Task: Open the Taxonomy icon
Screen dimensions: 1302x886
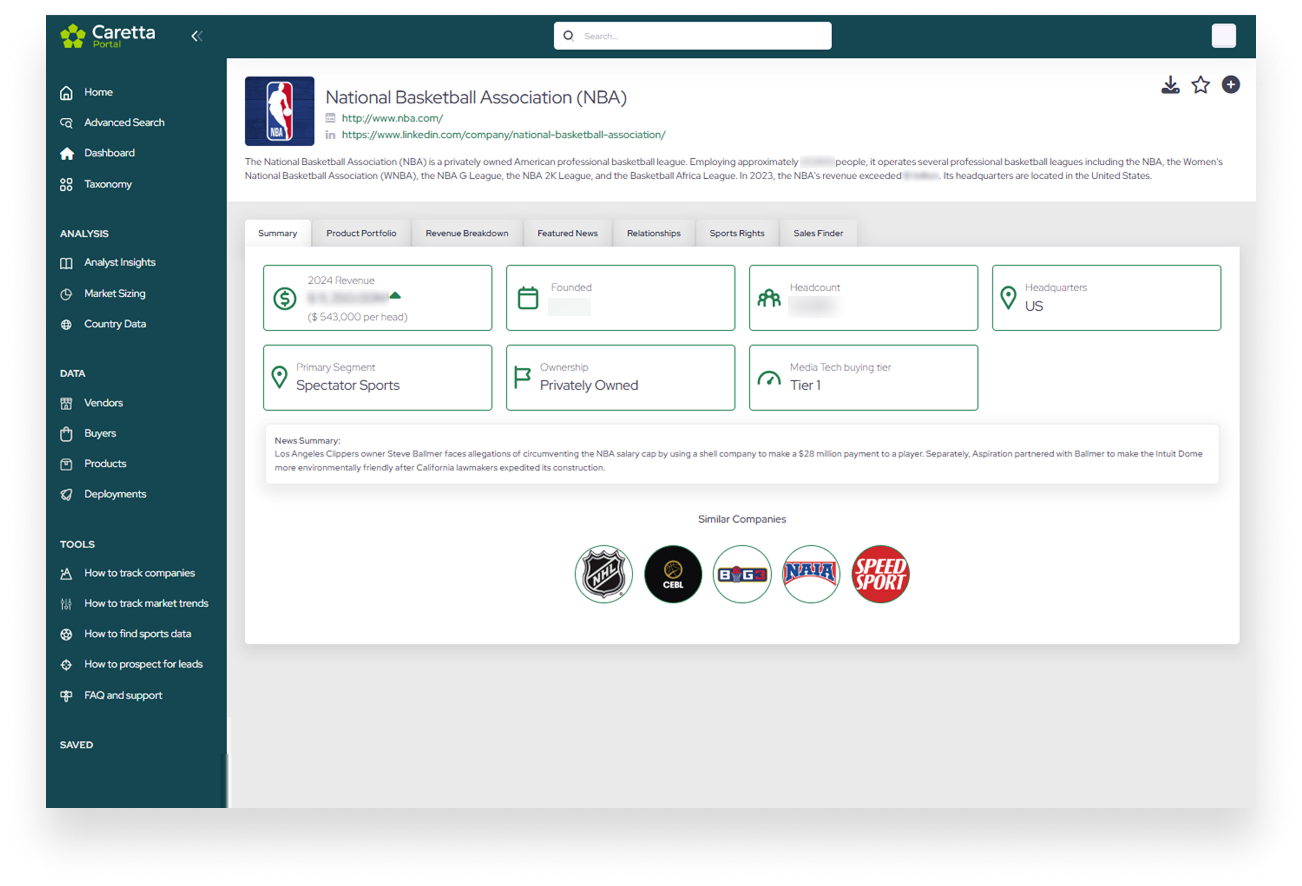Action: [x=66, y=184]
